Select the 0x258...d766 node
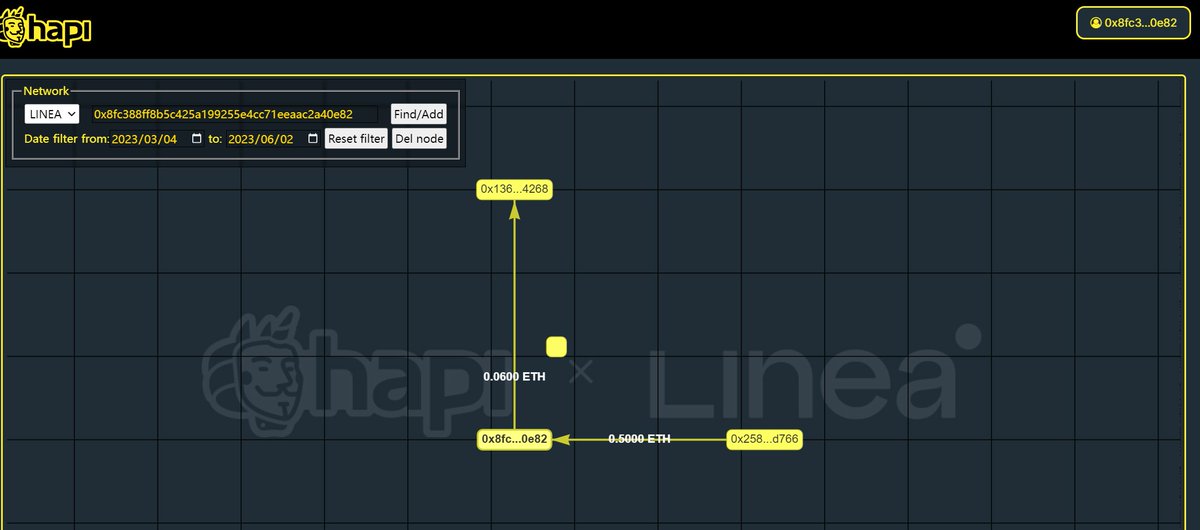The image size is (1200, 530). coord(764,439)
